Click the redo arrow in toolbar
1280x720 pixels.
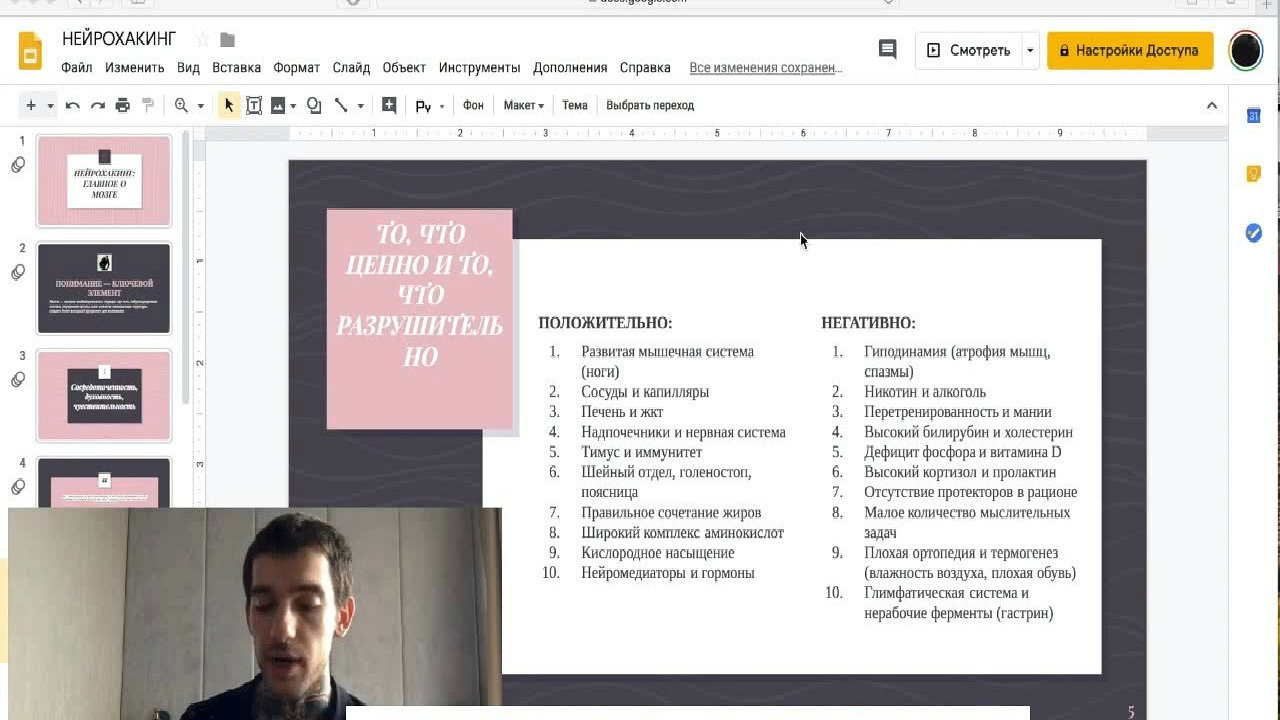(x=97, y=105)
